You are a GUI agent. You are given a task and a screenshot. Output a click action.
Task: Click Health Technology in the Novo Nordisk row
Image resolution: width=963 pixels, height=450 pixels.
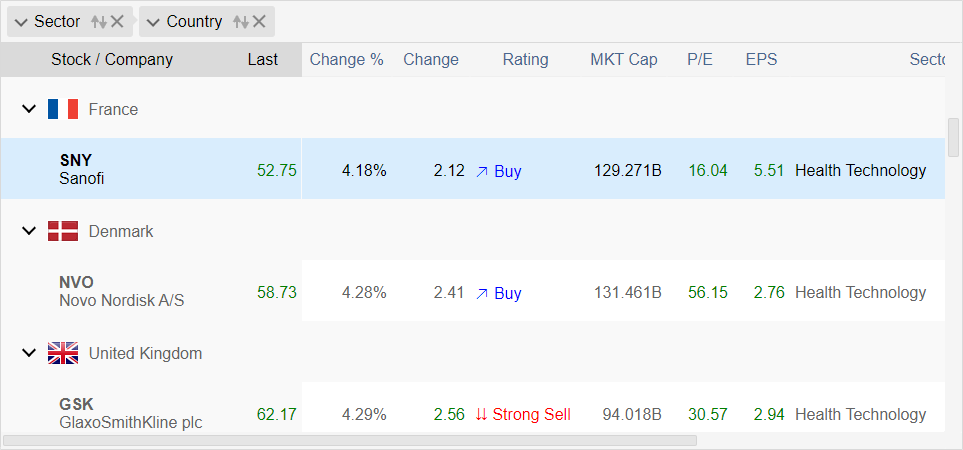click(860, 293)
